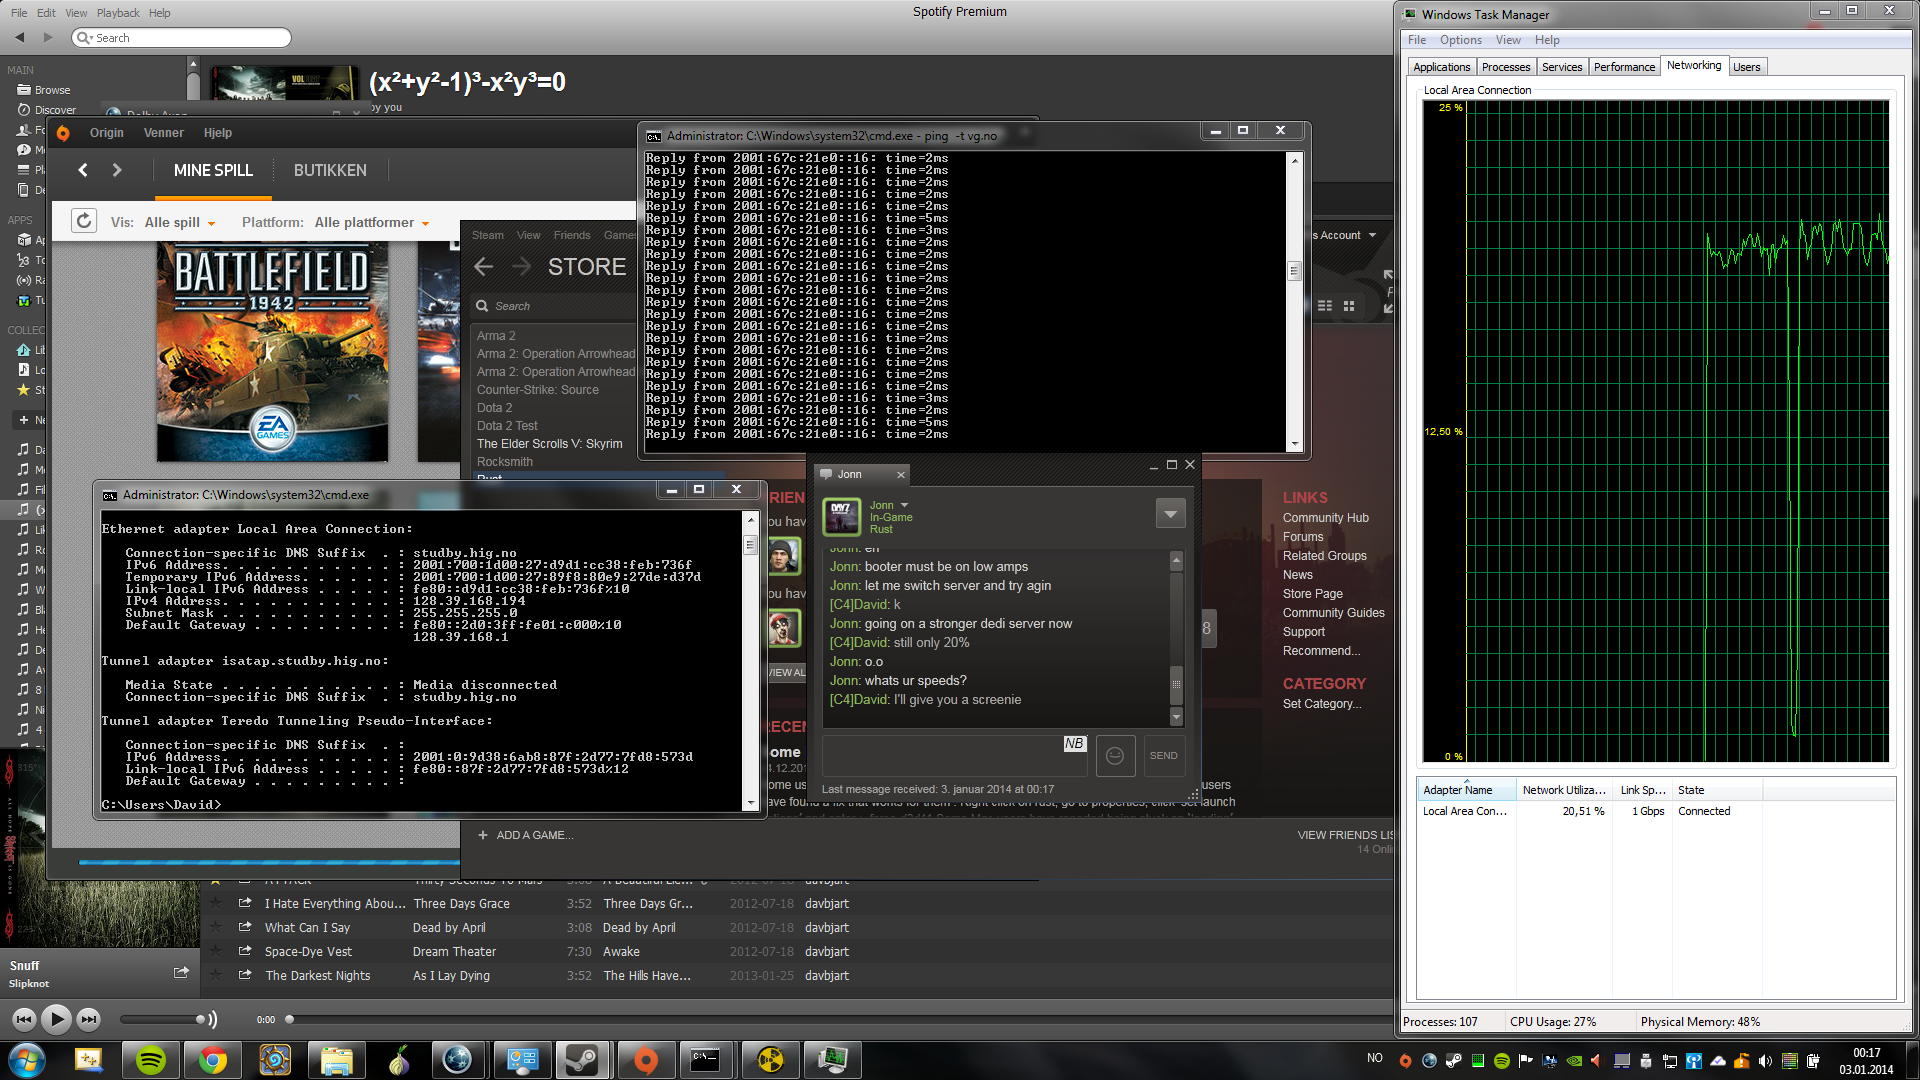Click share icon on What Can I Say row
Screen dimensions: 1920x1080
(x=245, y=927)
